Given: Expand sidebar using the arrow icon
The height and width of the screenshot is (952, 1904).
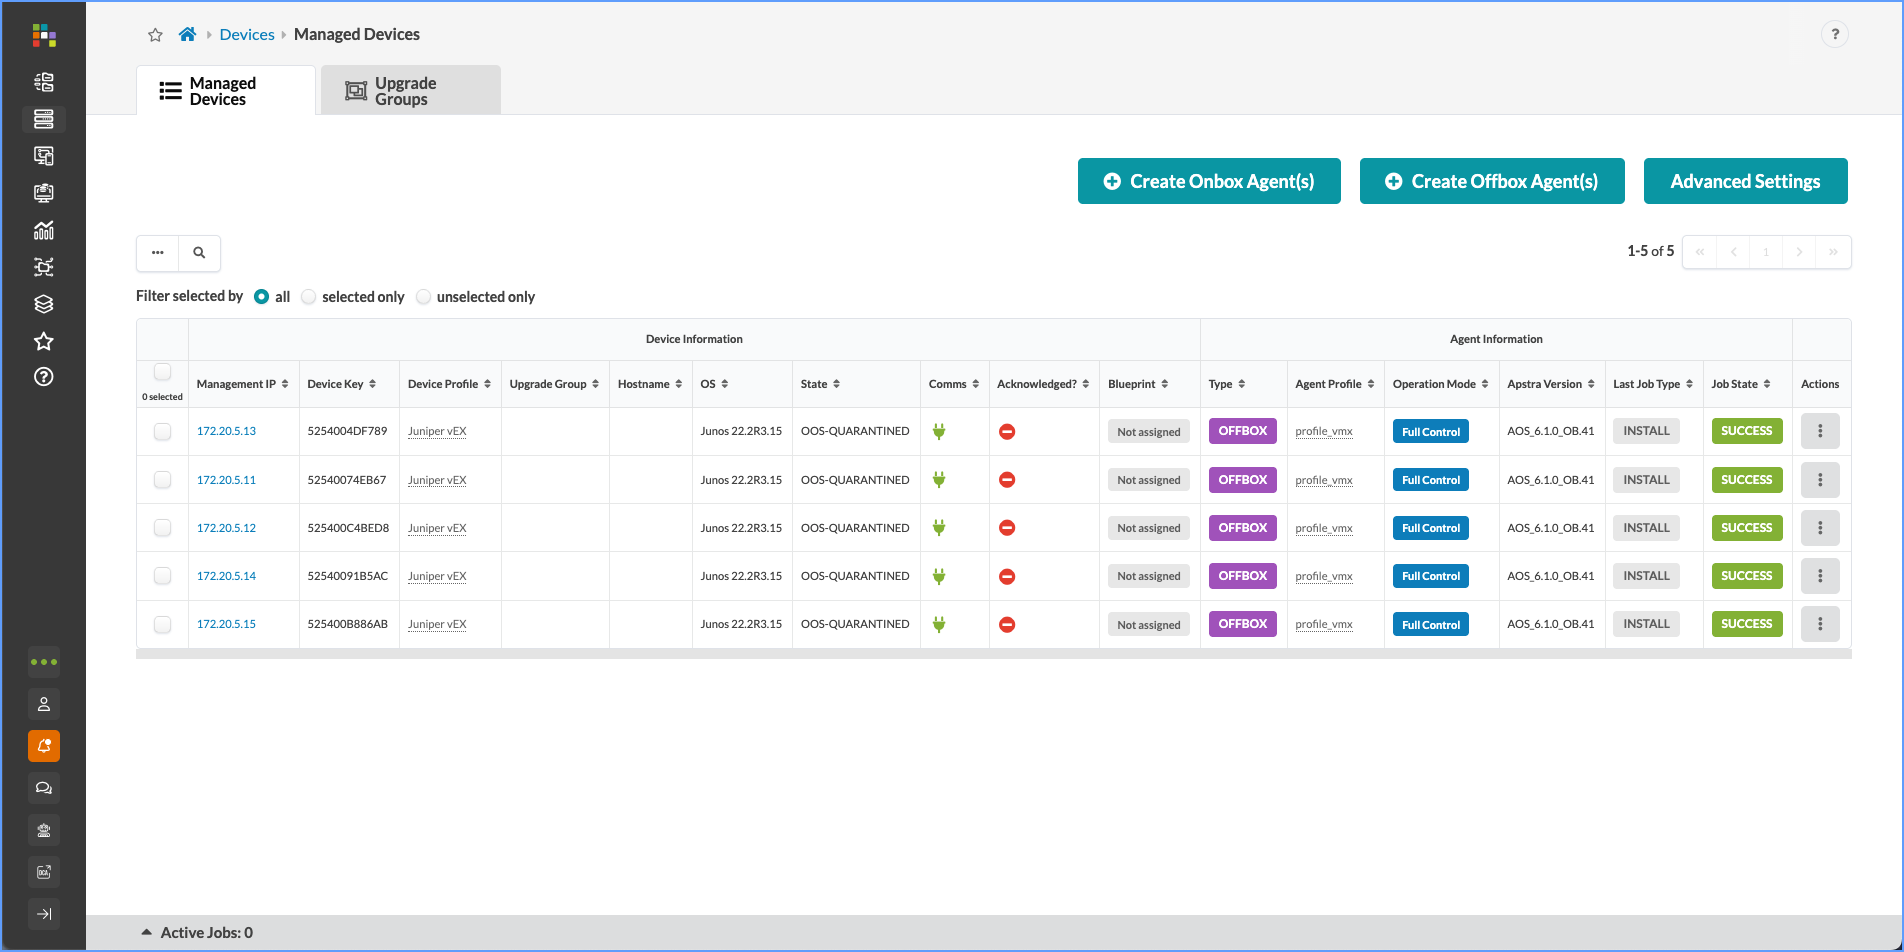Looking at the screenshot, I should 44,914.
